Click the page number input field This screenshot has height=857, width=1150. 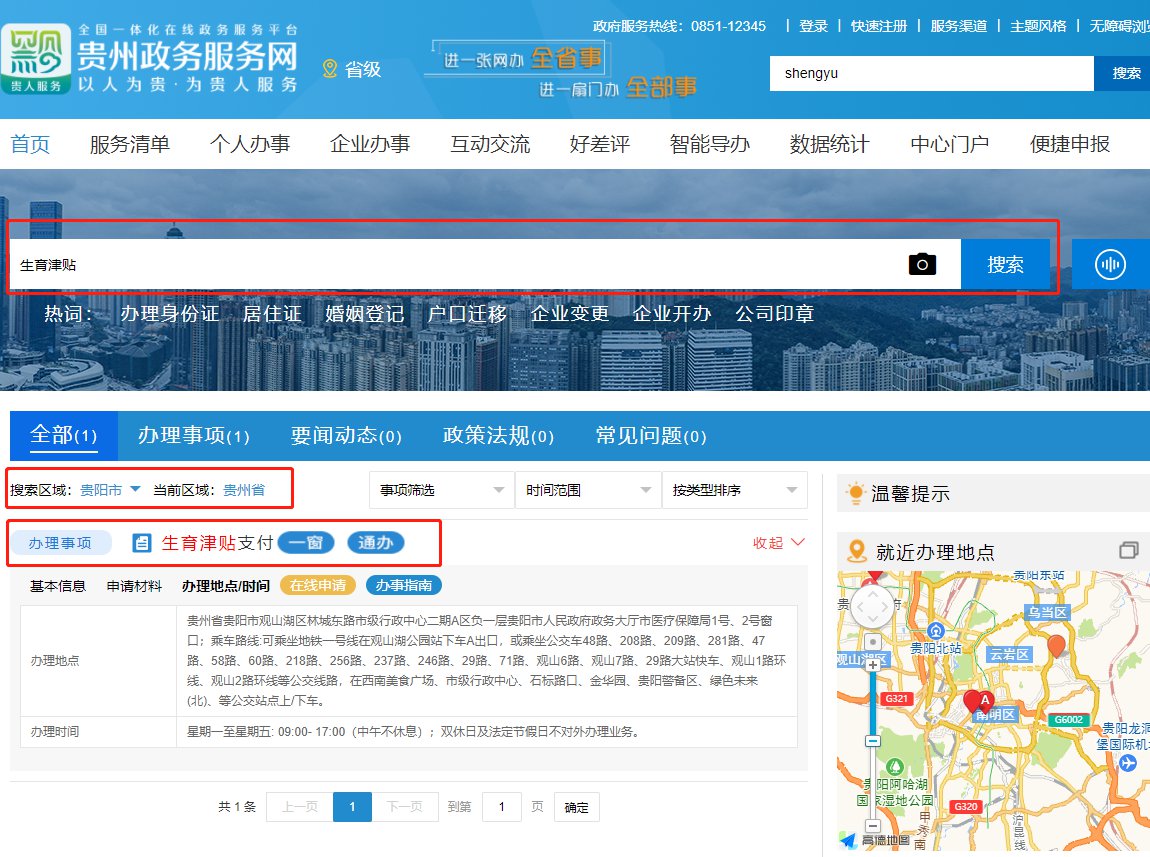coord(502,807)
